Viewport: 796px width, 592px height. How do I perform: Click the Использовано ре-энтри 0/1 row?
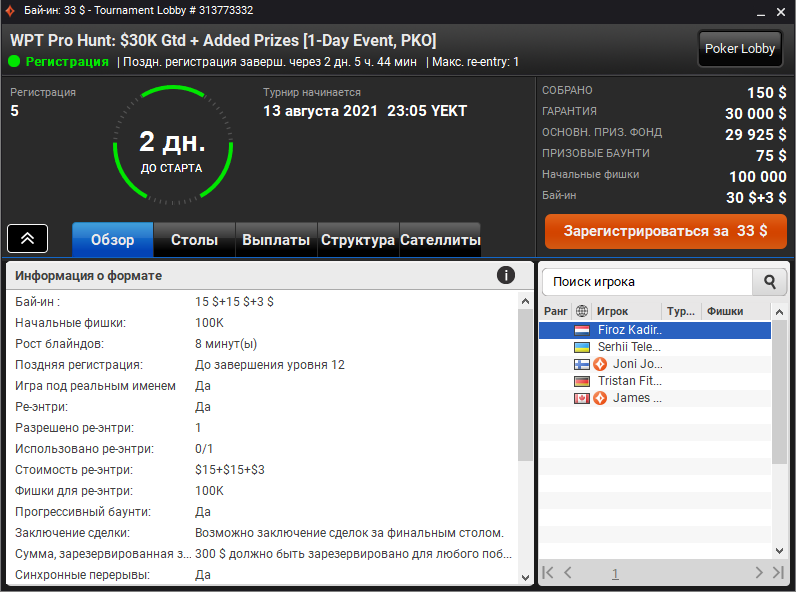coord(264,449)
